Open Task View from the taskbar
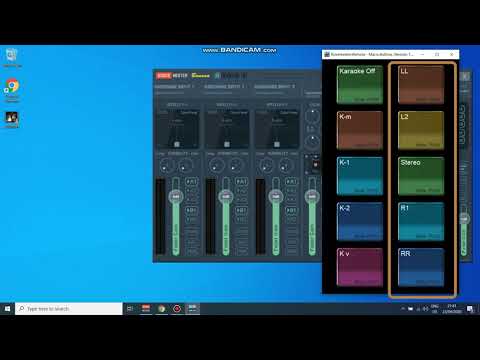This screenshot has width=480, height=360. pyautogui.click(x=130, y=309)
